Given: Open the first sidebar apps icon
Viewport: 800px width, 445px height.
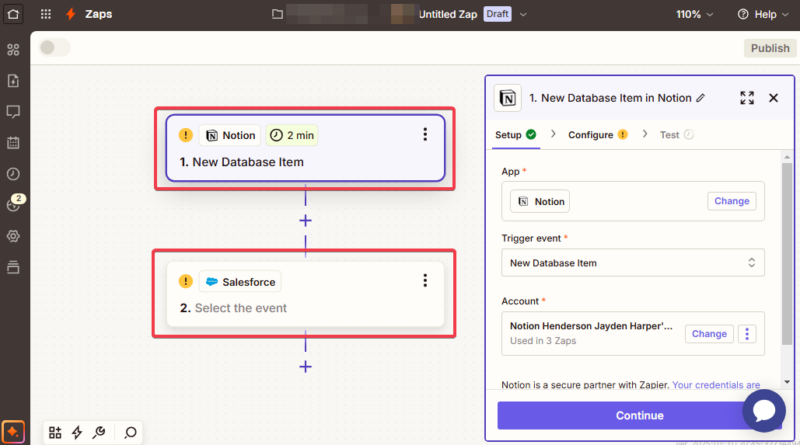Looking at the screenshot, I should pyautogui.click(x=13, y=50).
